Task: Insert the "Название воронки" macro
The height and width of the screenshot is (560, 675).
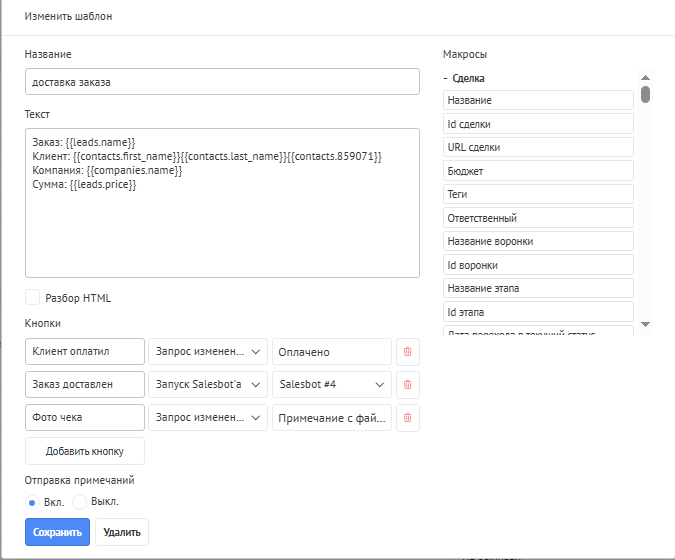Action: [x=538, y=241]
